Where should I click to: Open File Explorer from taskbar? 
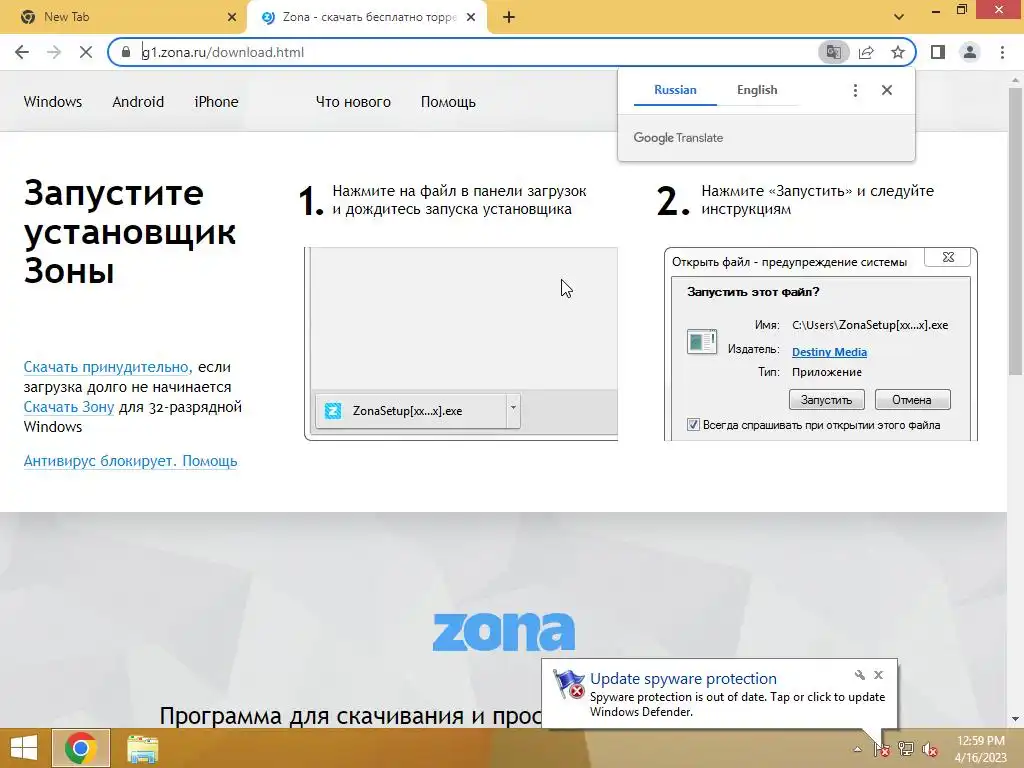pyautogui.click(x=142, y=749)
